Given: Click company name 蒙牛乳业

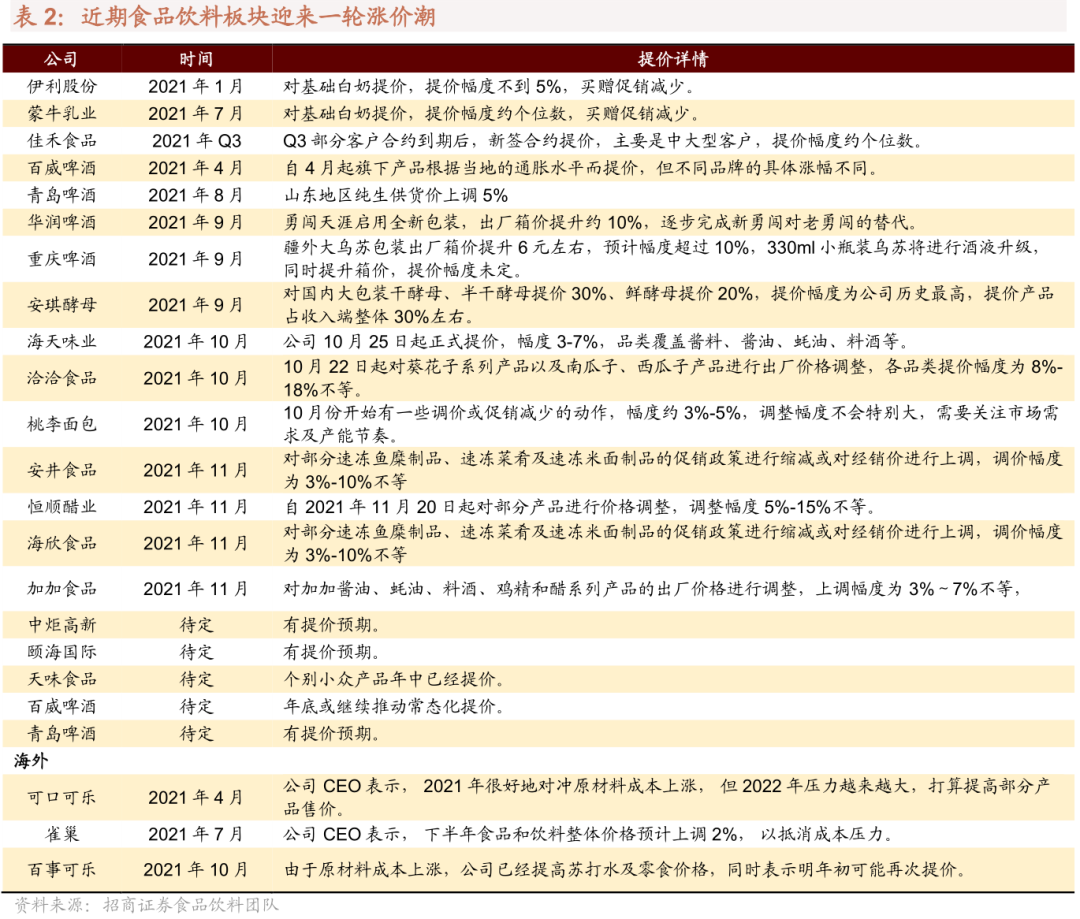Looking at the screenshot, I should (61, 114).
